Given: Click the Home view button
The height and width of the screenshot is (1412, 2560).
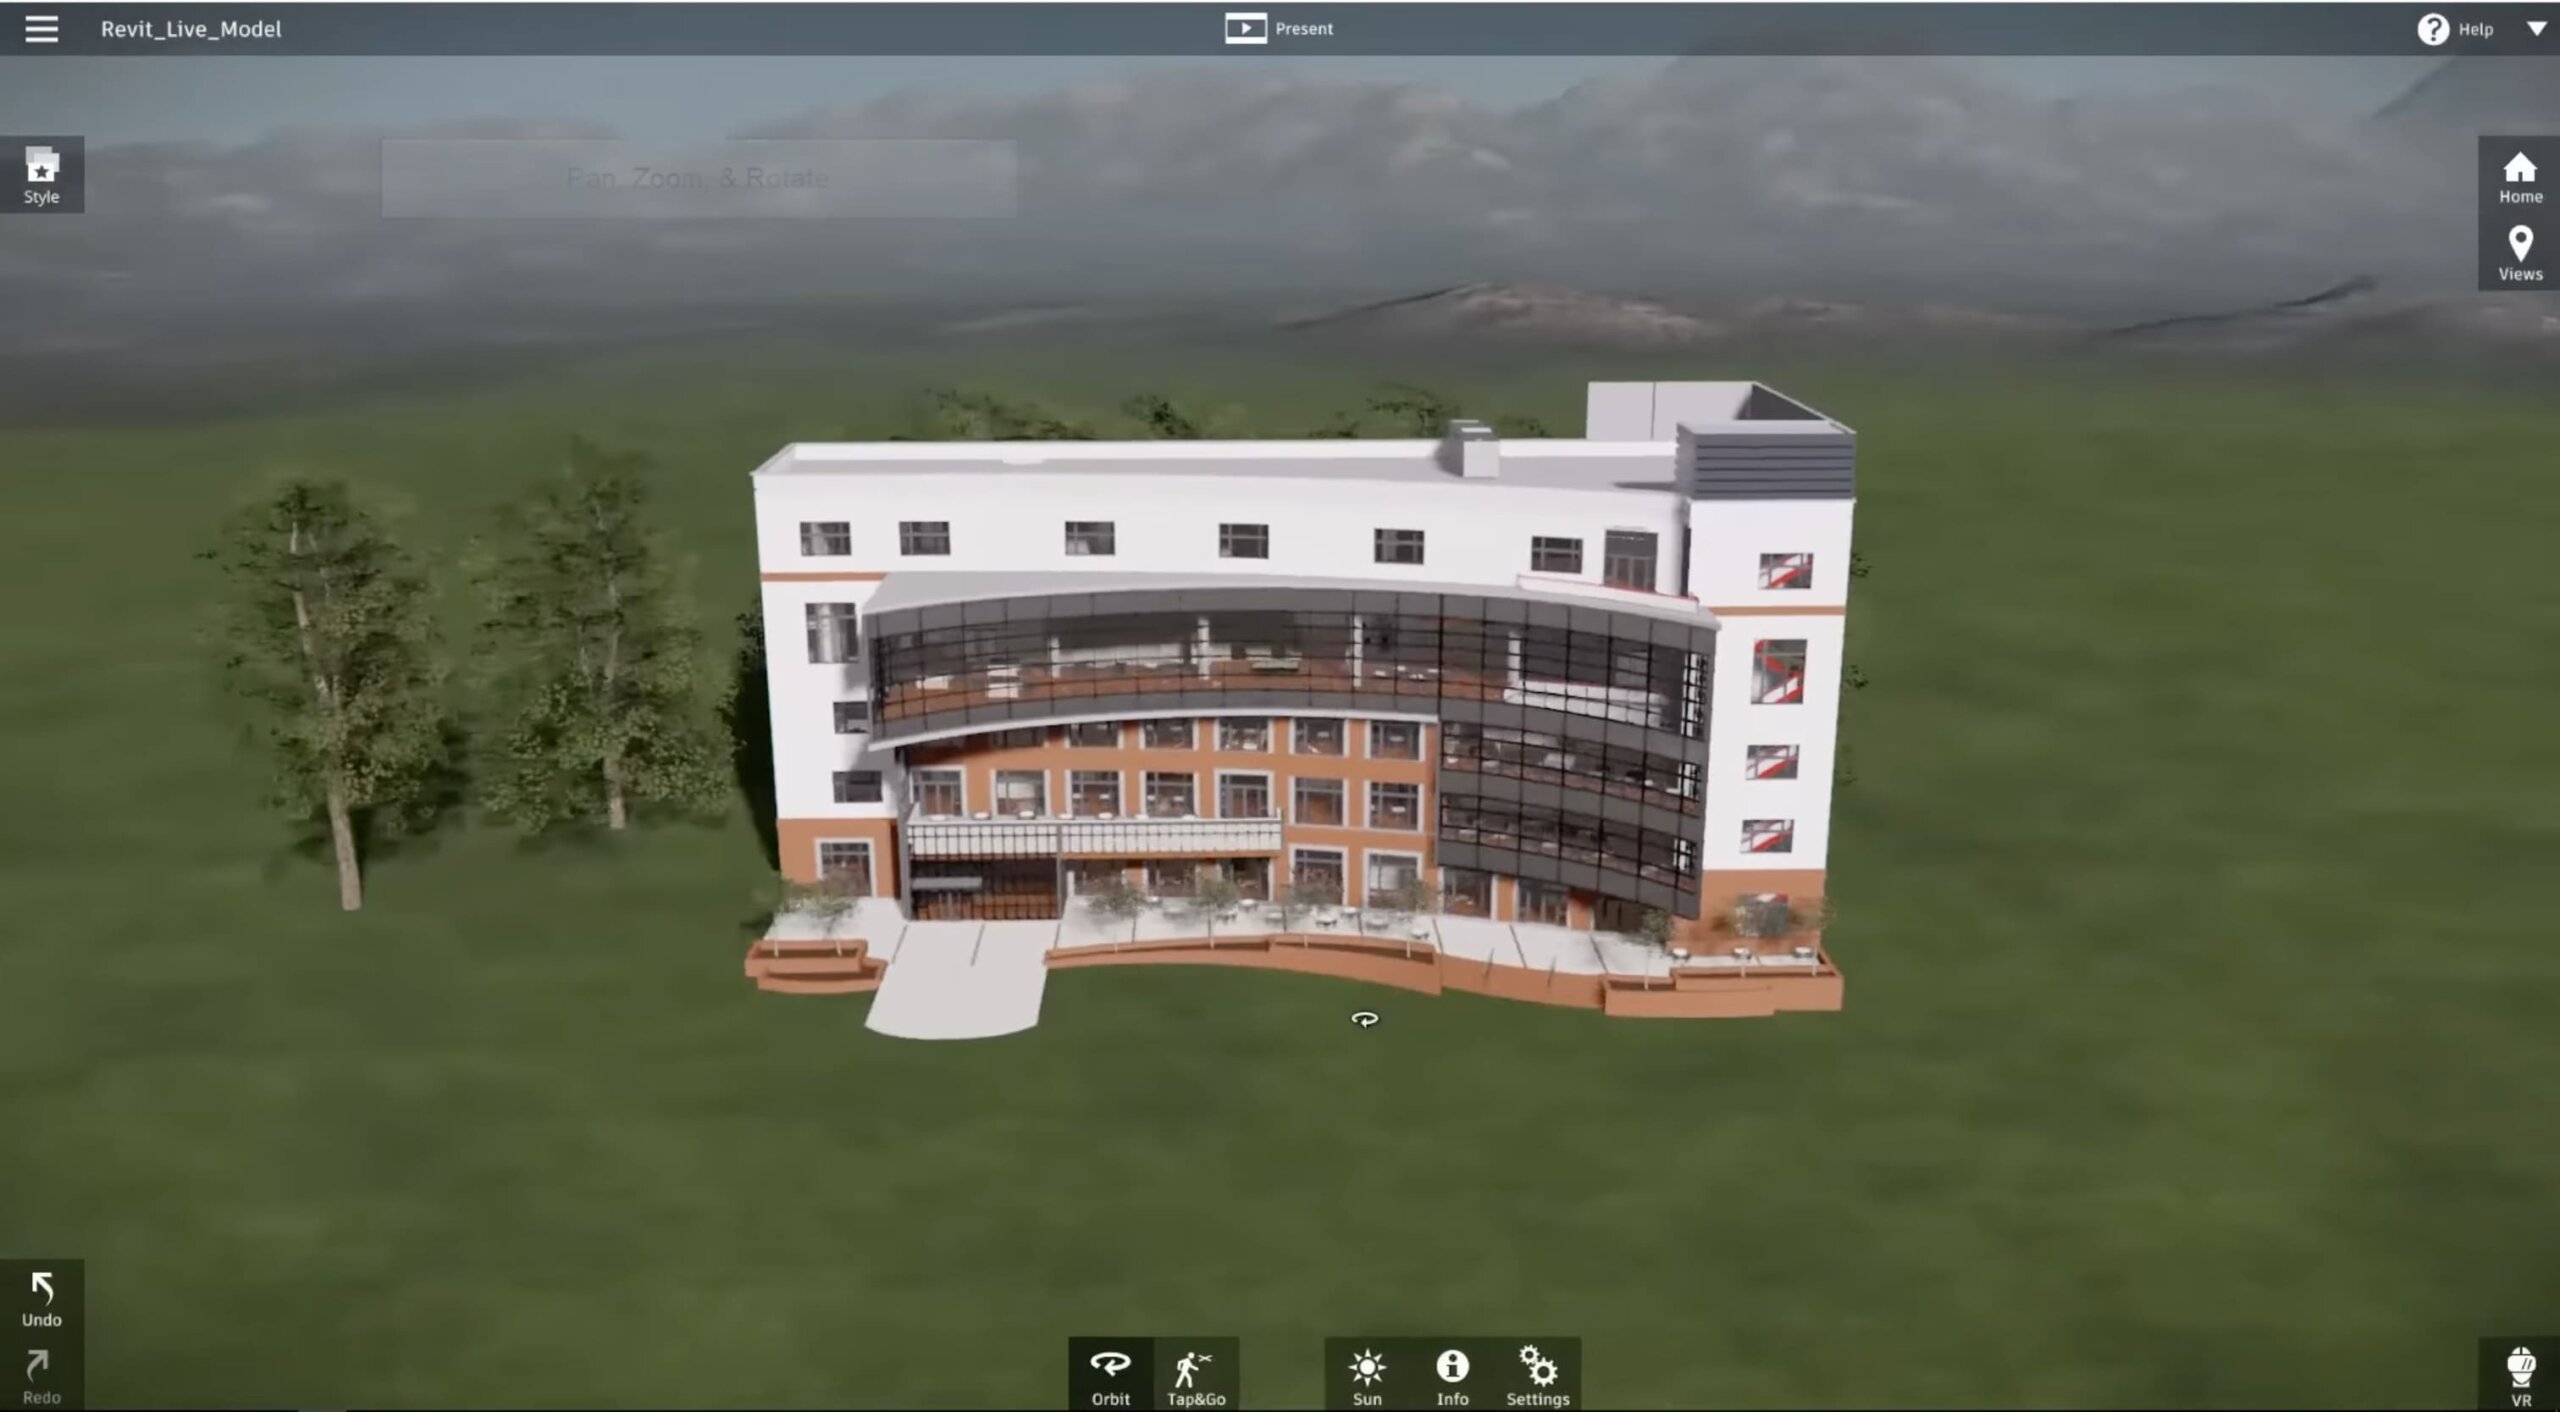Looking at the screenshot, I should click(2518, 172).
